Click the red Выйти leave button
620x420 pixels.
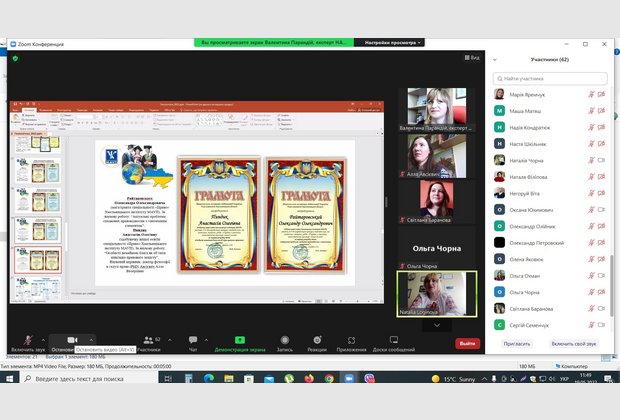pyautogui.click(x=466, y=343)
